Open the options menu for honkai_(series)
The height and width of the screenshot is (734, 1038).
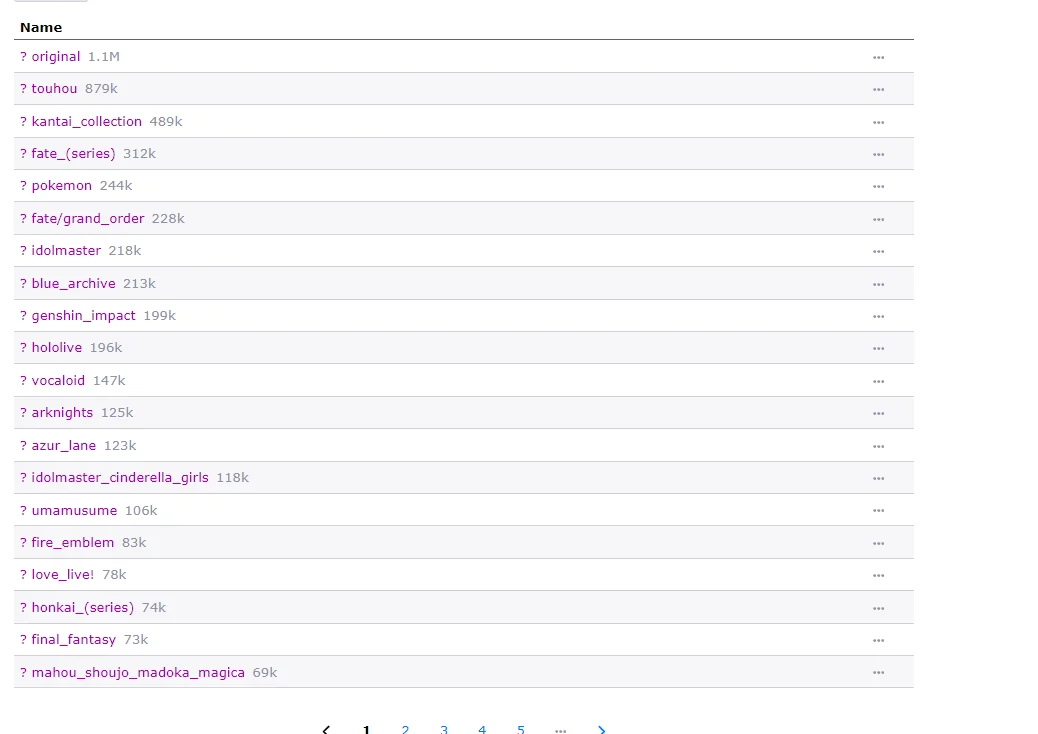coord(878,608)
